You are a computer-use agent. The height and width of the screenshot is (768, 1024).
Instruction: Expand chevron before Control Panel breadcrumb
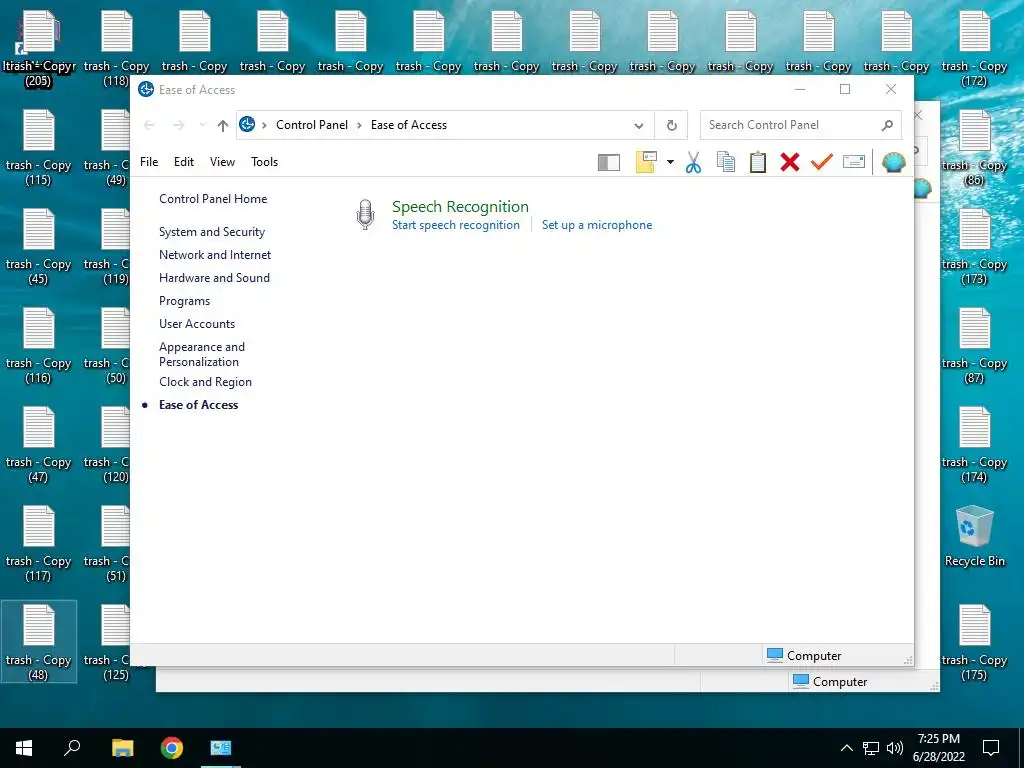tap(264, 125)
